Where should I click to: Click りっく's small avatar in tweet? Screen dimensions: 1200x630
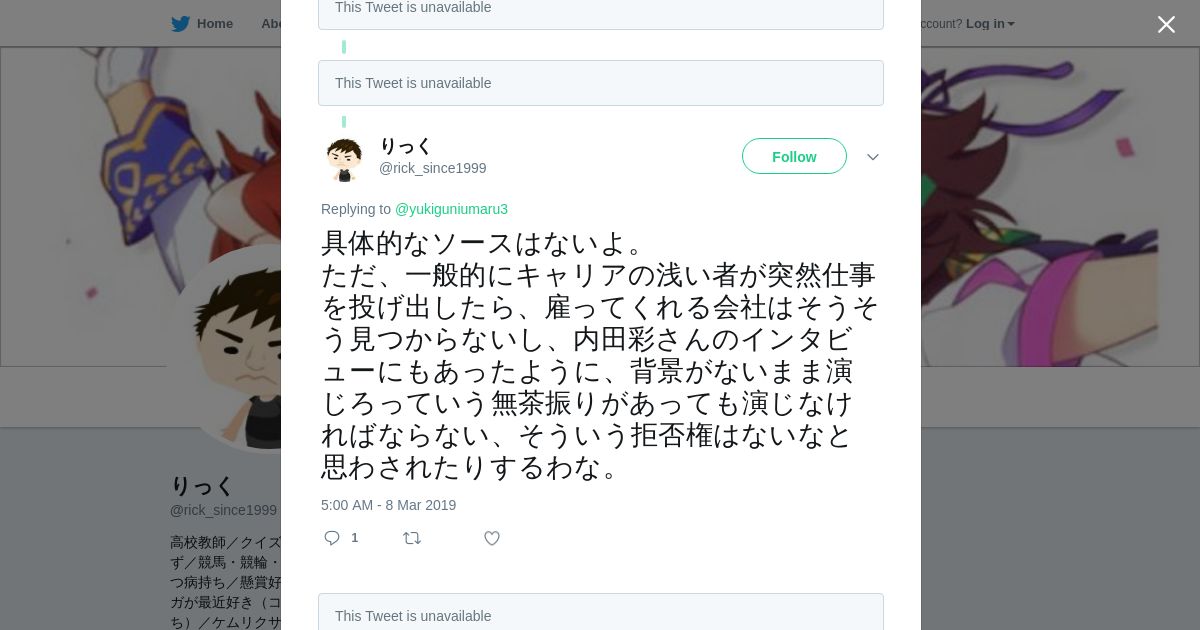[x=344, y=159]
